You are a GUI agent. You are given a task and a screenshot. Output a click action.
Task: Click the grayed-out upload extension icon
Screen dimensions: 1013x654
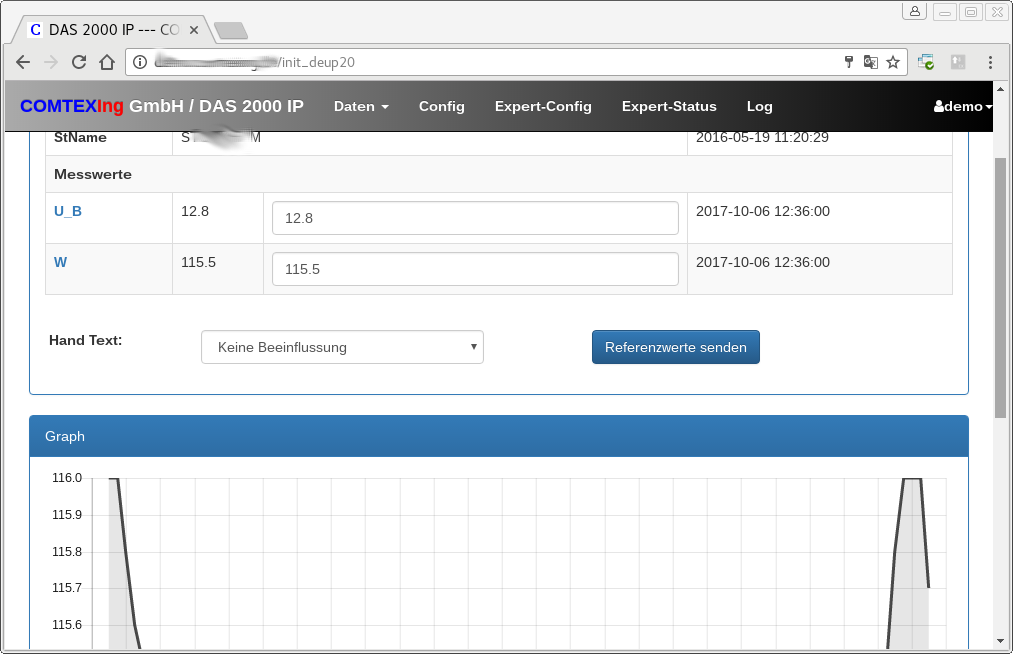(x=957, y=62)
